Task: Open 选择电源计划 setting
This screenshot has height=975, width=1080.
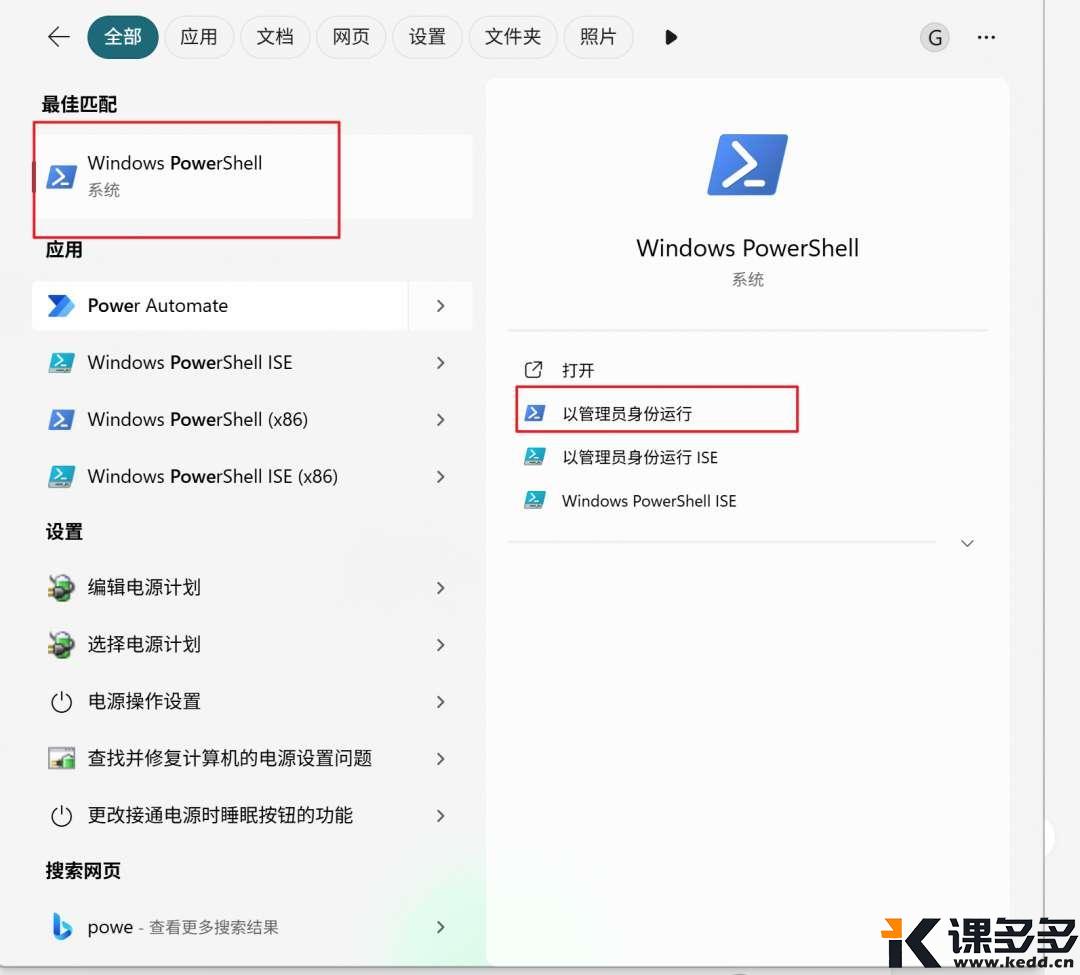Action: coord(220,645)
